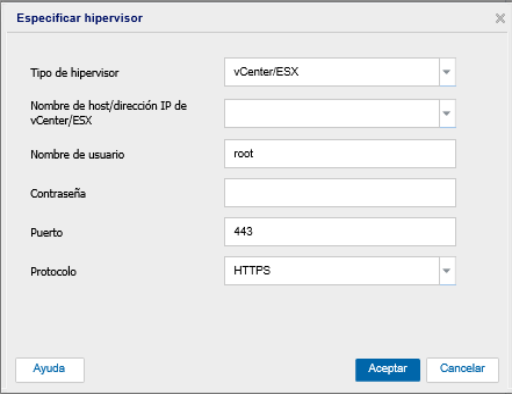Click the Puerto field showing 443
512x394 pixels.
340,232
